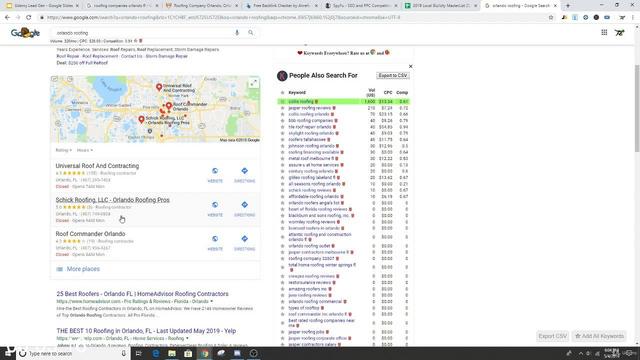640x360 pixels.
Task: Open File Explorer from the taskbar
Action: pos(172,353)
